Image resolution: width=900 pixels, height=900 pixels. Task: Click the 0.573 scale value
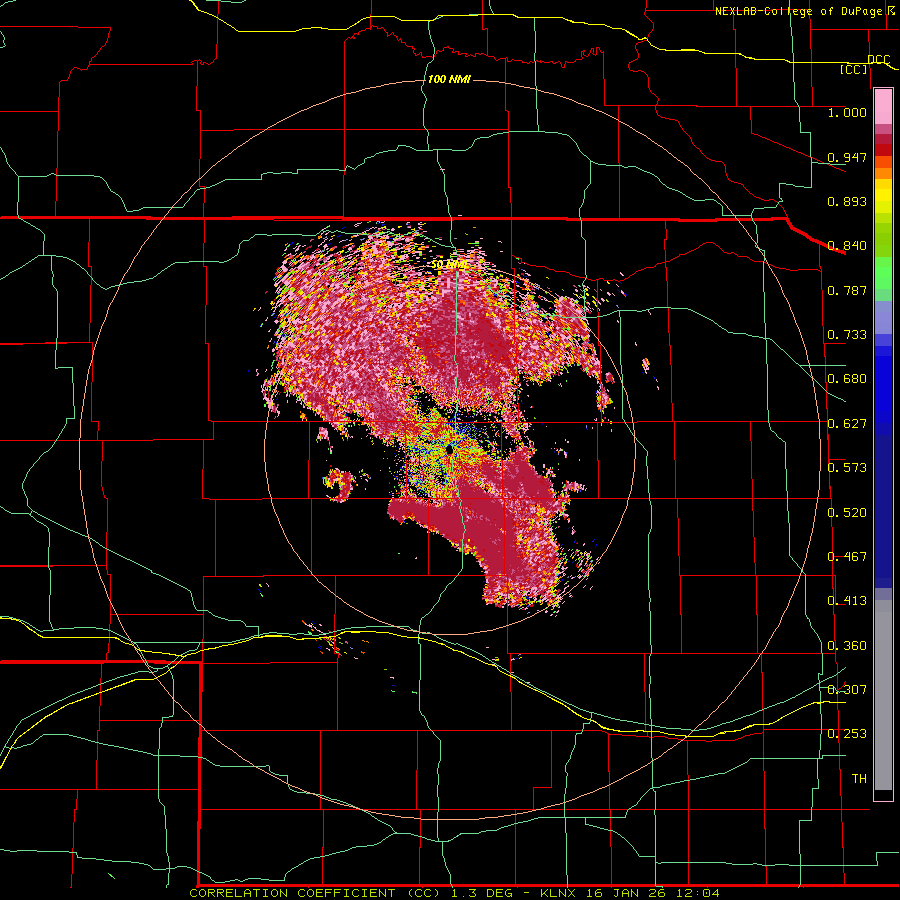click(847, 468)
